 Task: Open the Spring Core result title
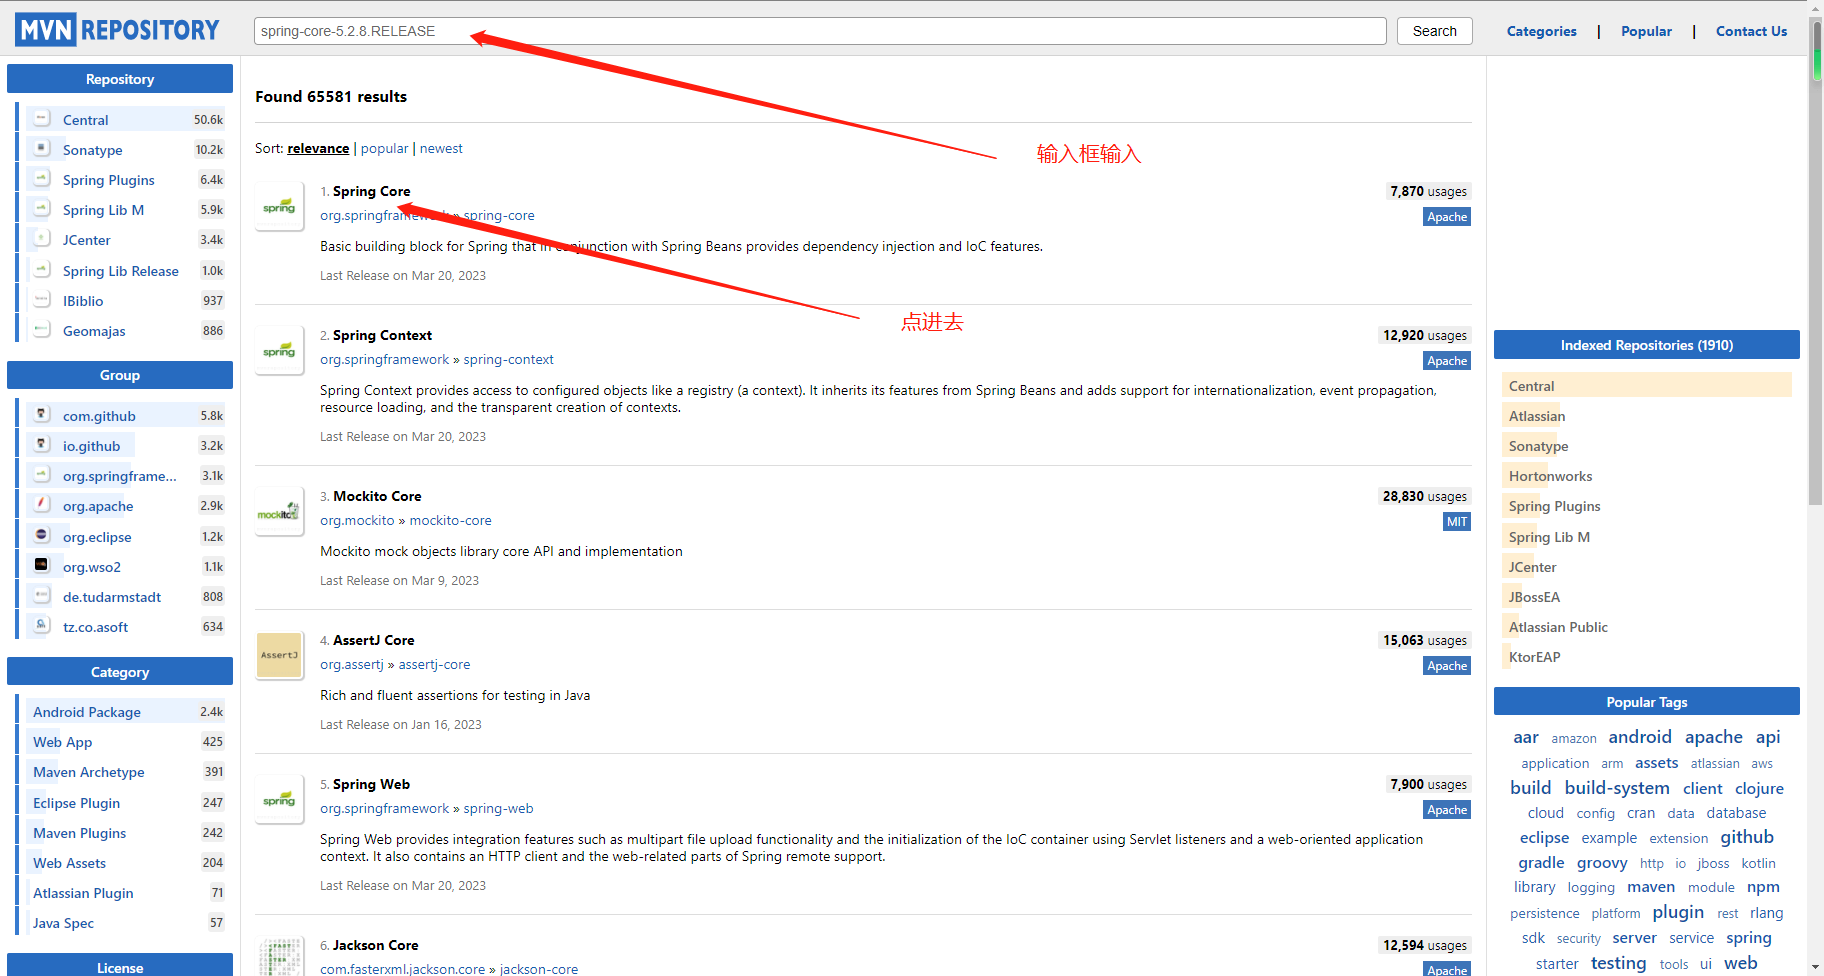coord(371,191)
